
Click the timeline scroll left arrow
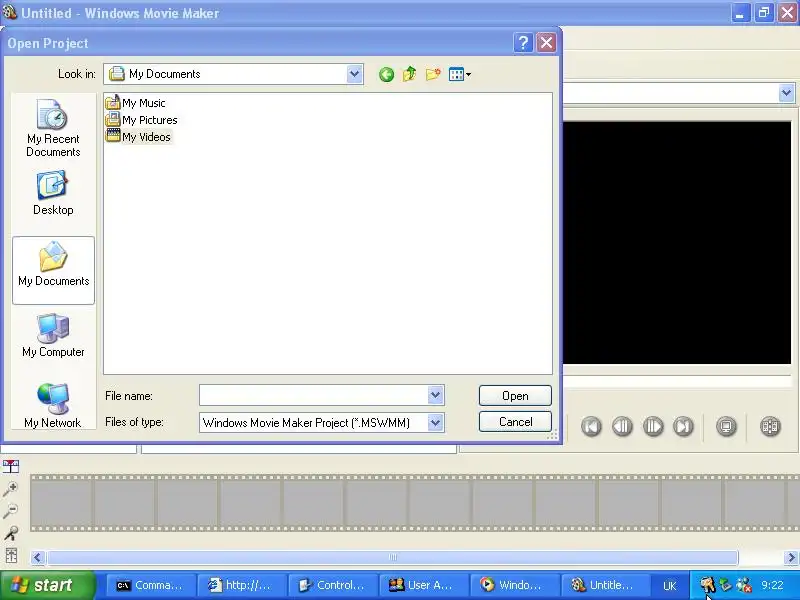tap(38, 557)
